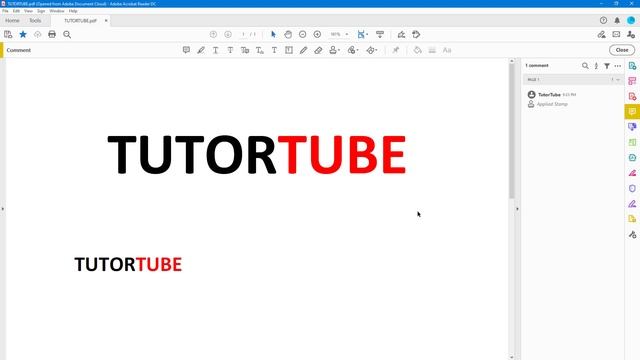Click the vertical scrollbar thumb
This screenshot has height=360, width=640.
512,131
